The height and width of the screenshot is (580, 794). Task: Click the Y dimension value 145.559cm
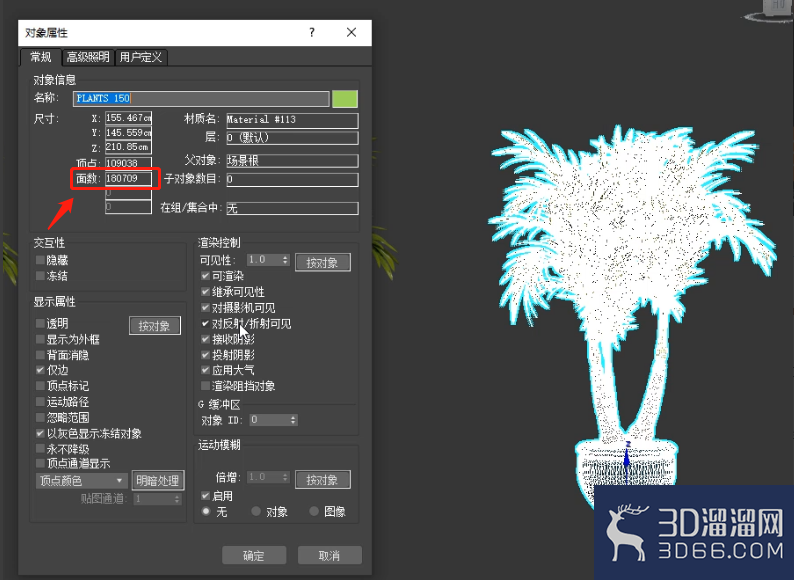(x=128, y=133)
